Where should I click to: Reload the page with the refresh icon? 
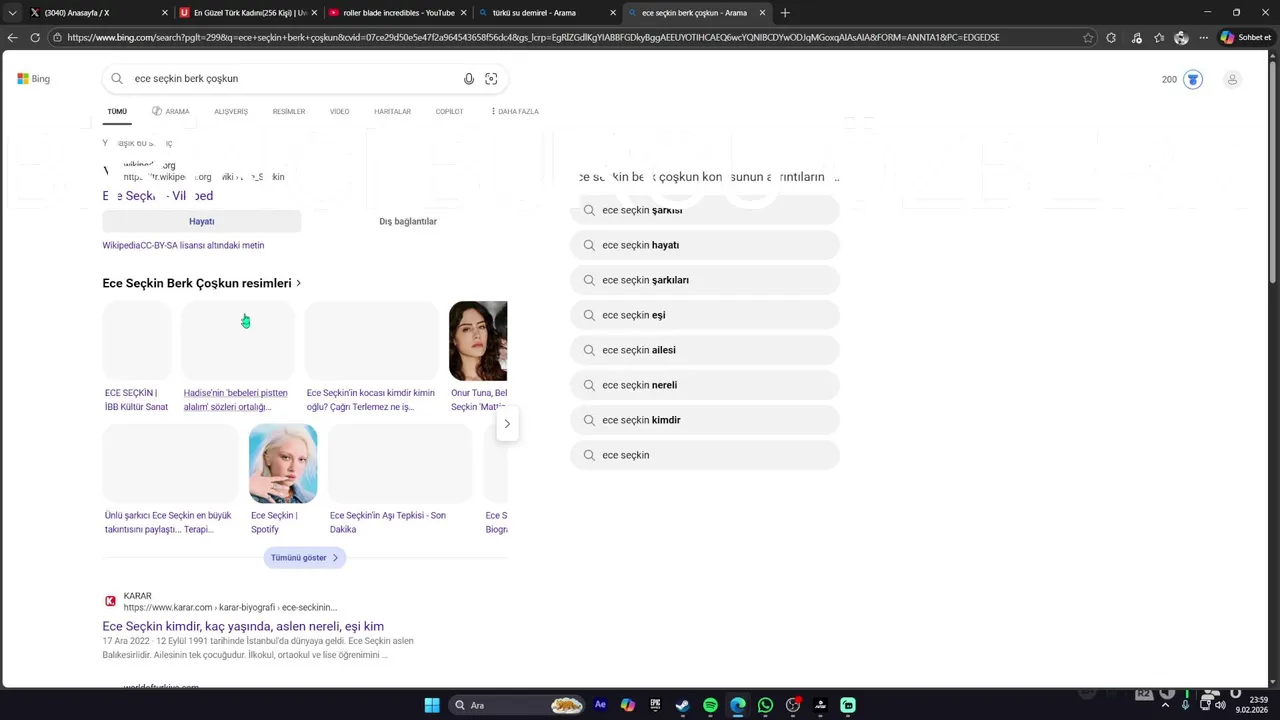tap(35, 37)
